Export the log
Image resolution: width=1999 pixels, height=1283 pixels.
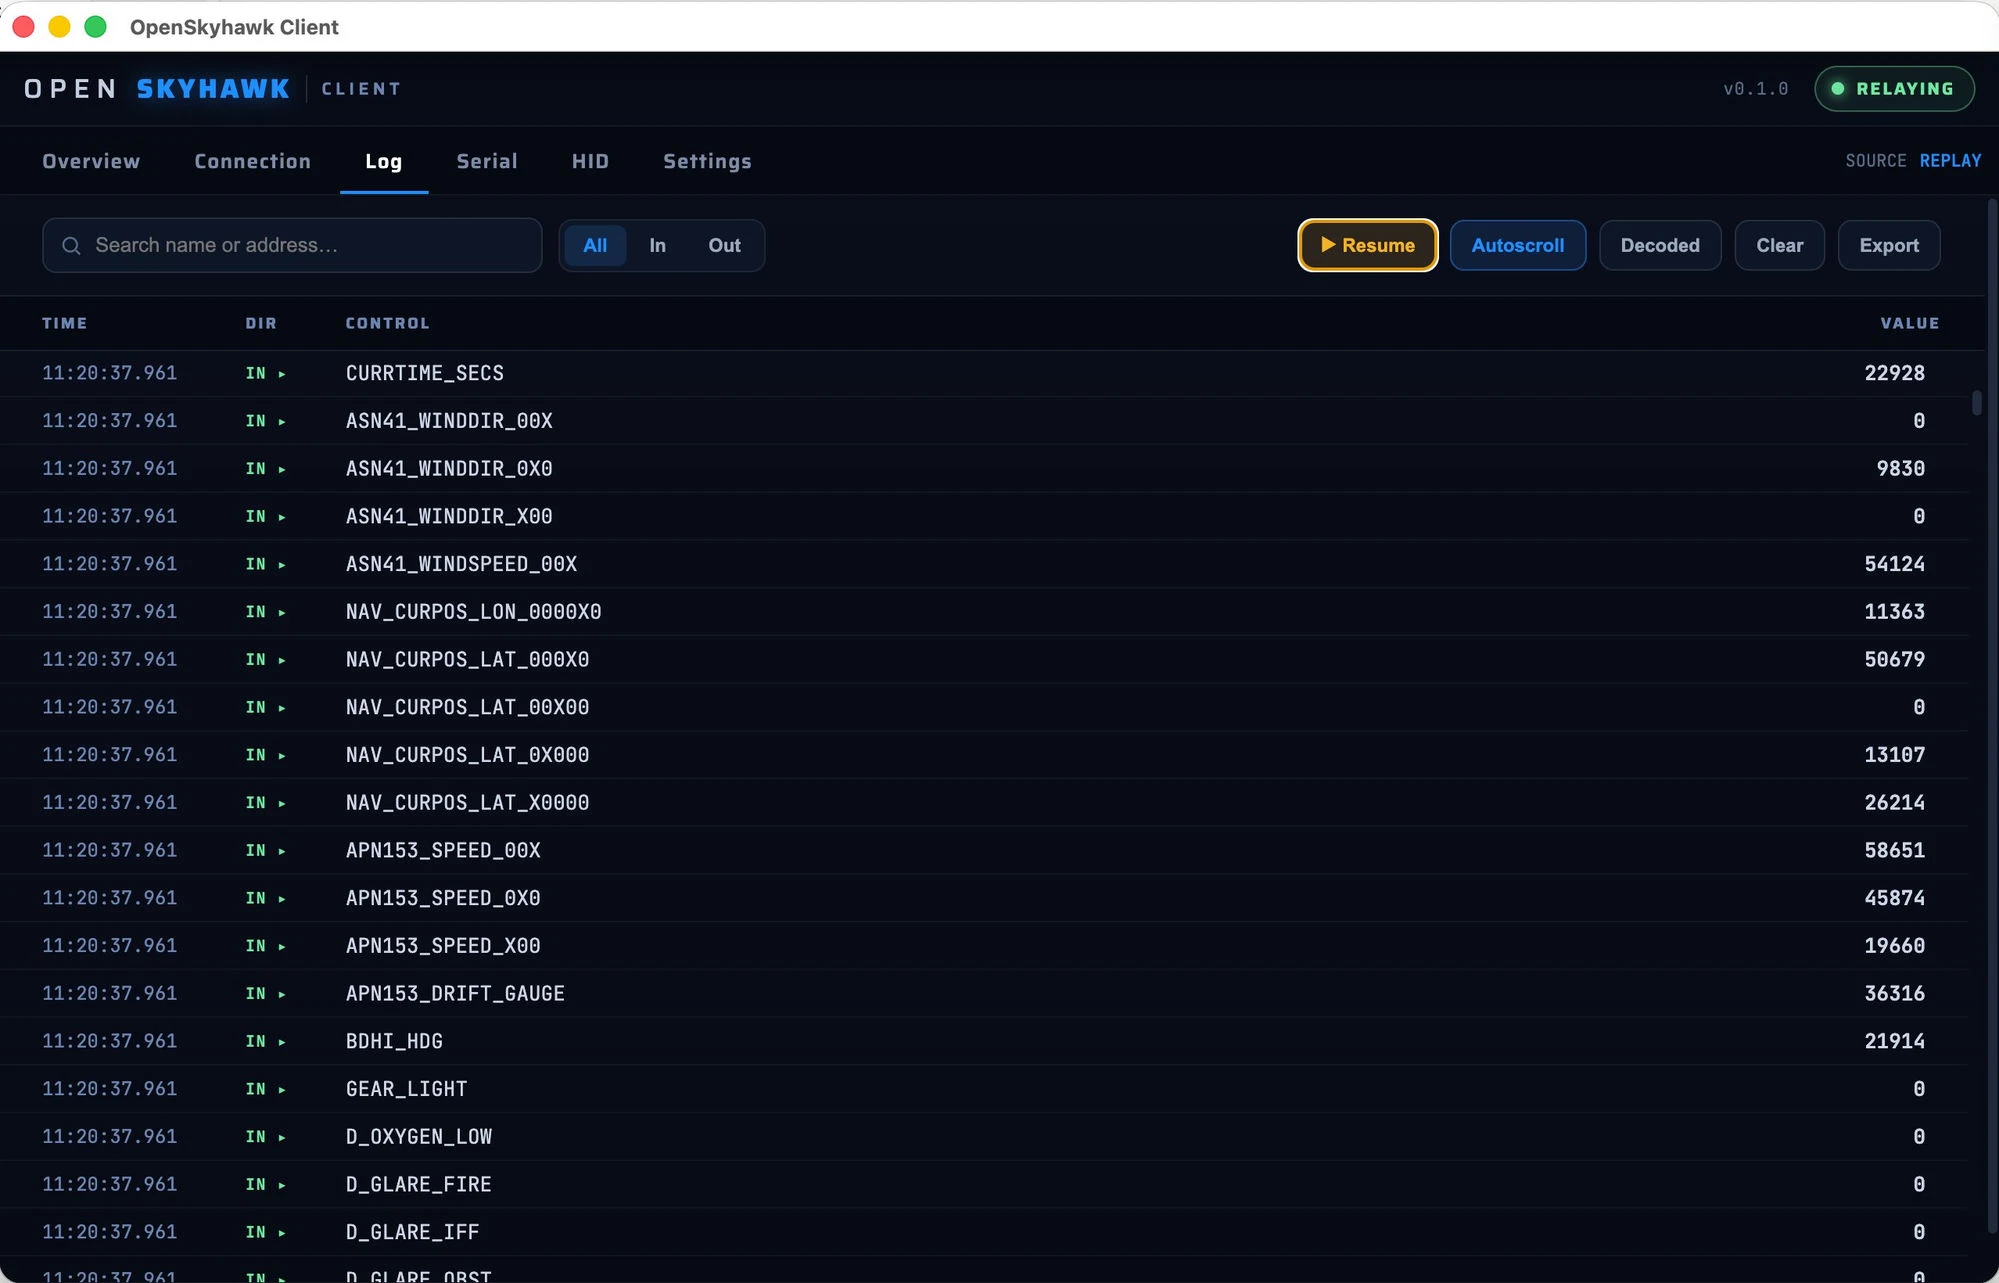1889,245
